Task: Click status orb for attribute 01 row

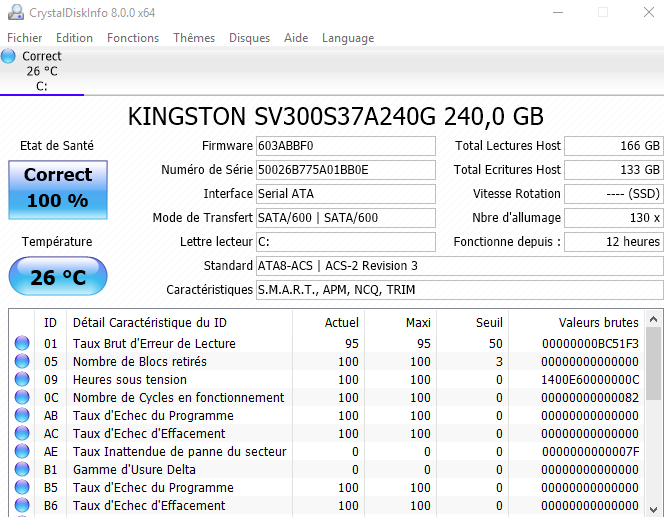Action: (x=22, y=343)
